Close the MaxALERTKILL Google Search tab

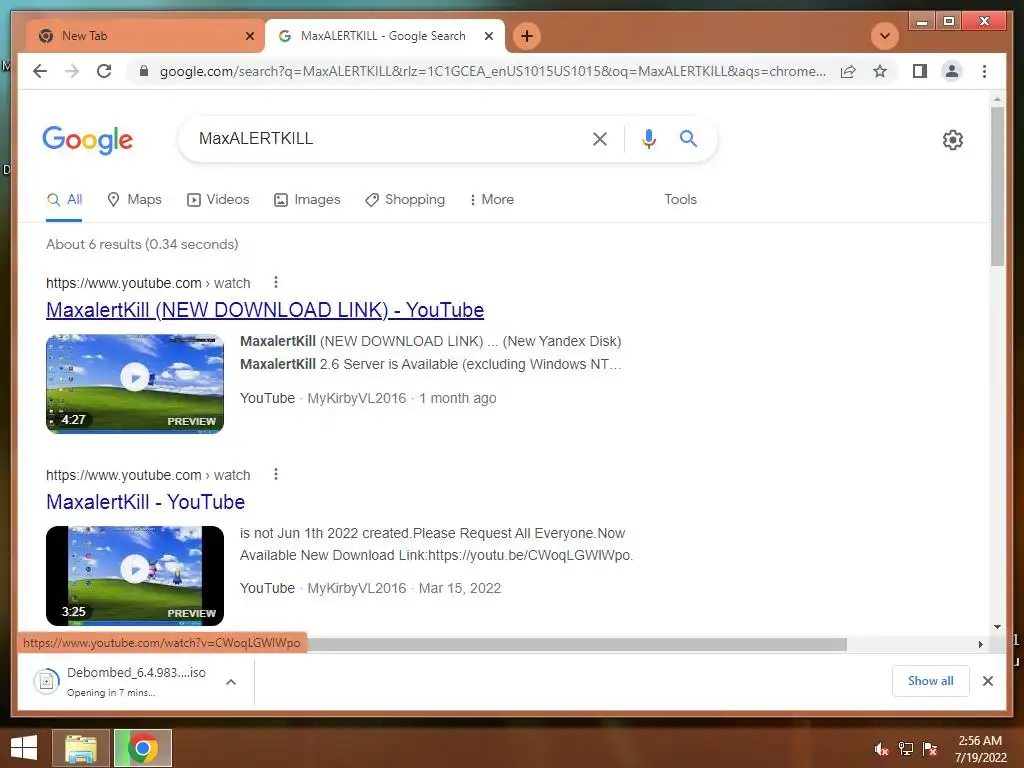(x=488, y=36)
